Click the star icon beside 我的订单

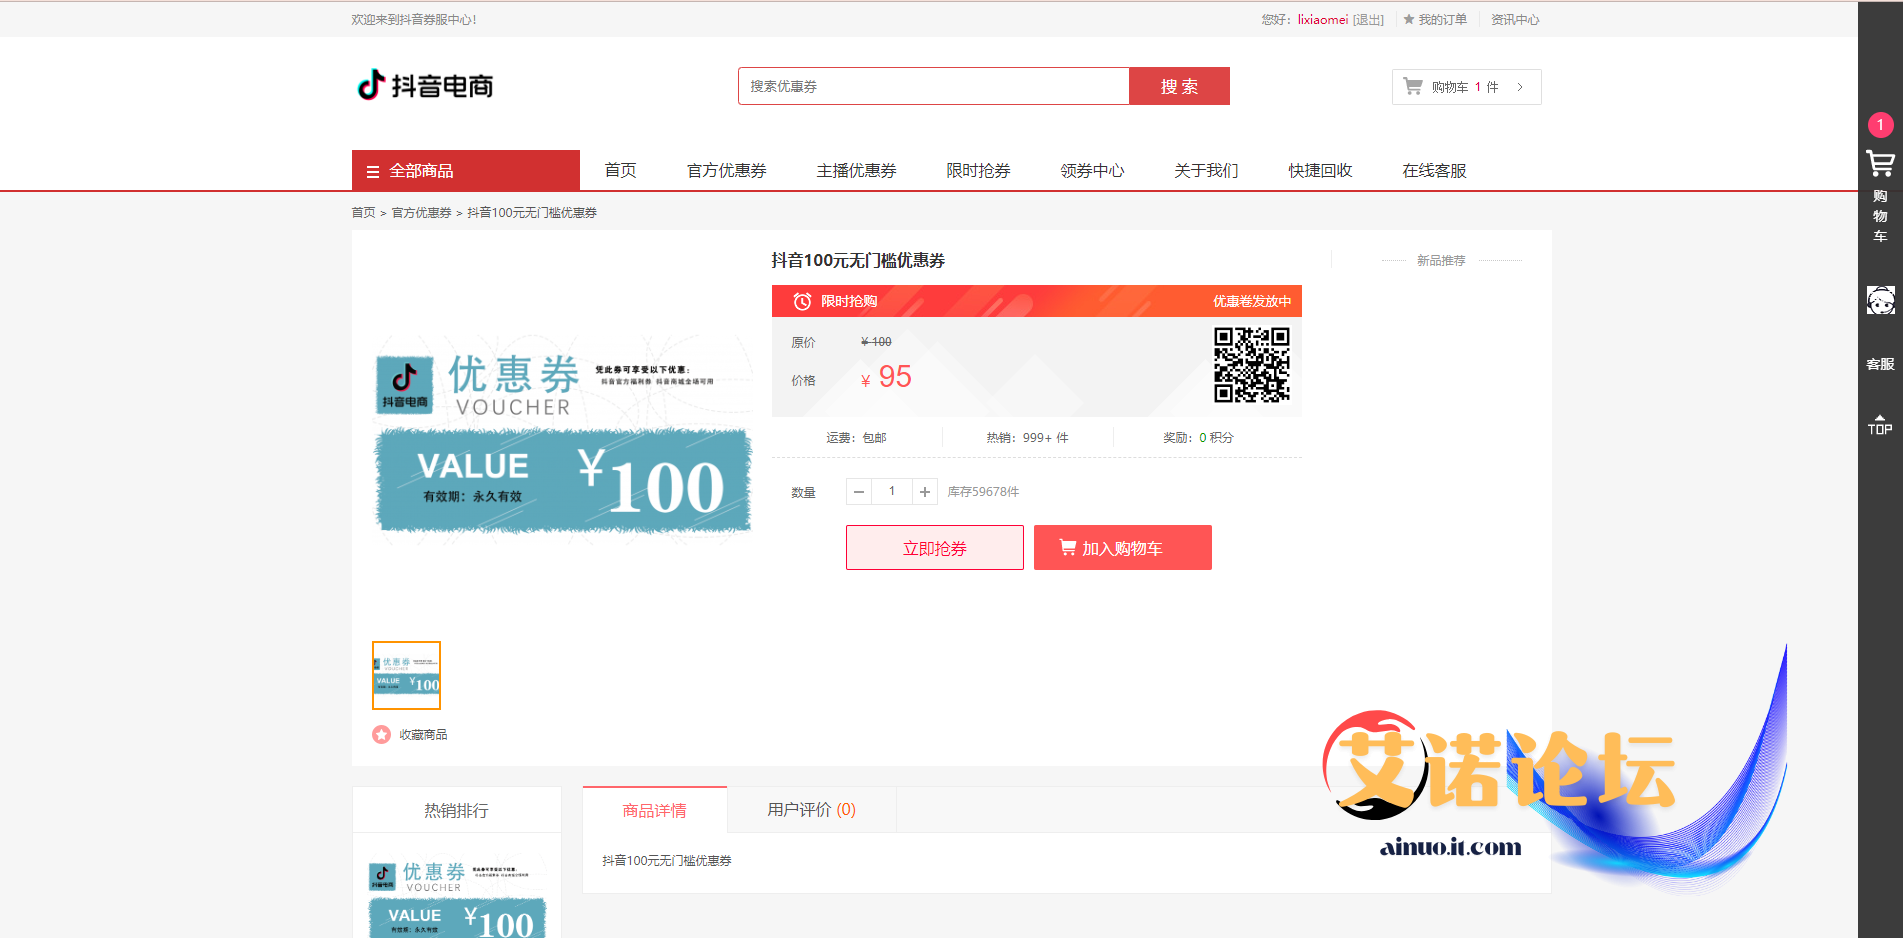[x=1409, y=20]
